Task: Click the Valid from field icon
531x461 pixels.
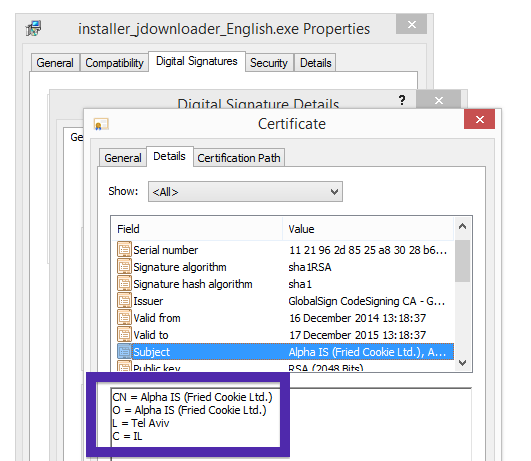Action: tap(124, 318)
